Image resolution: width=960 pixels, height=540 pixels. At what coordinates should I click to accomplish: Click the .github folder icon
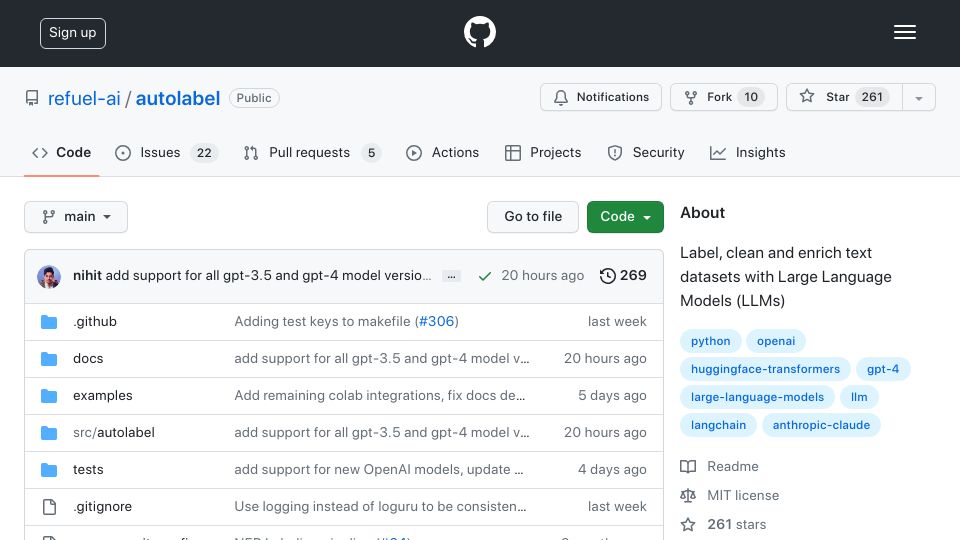click(x=49, y=322)
